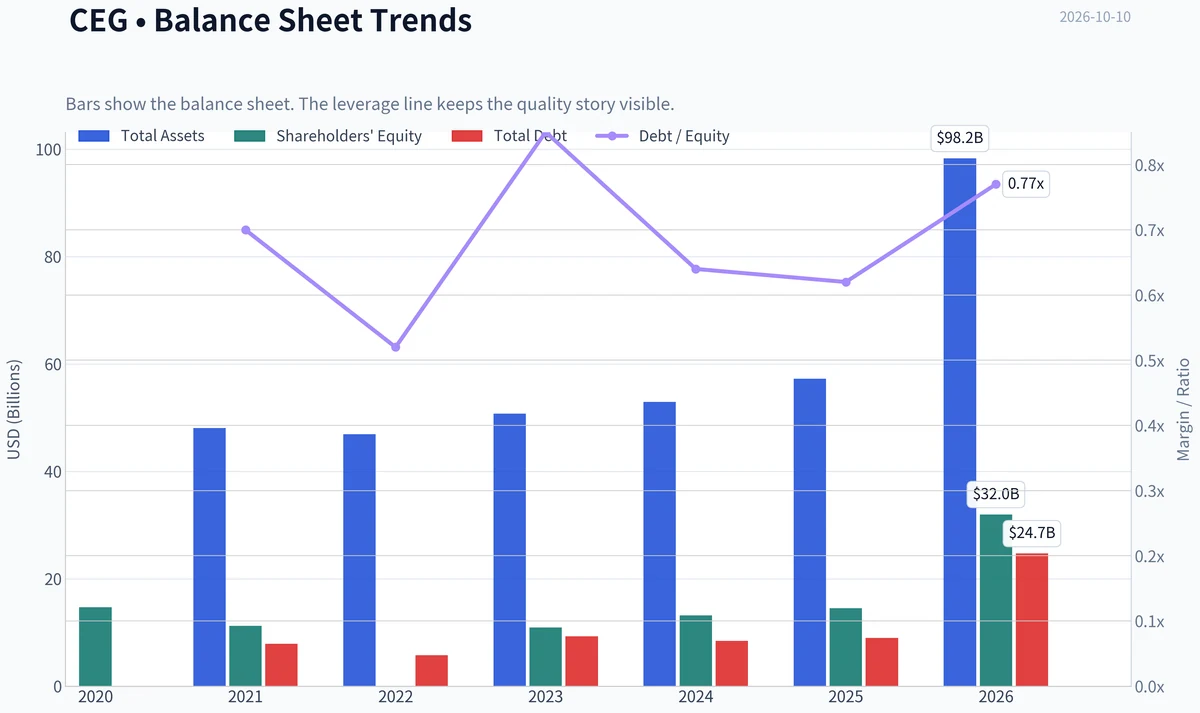1200x713 pixels.
Task: Click the blue Total Assets legend swatch
Action: coord(93,136)
